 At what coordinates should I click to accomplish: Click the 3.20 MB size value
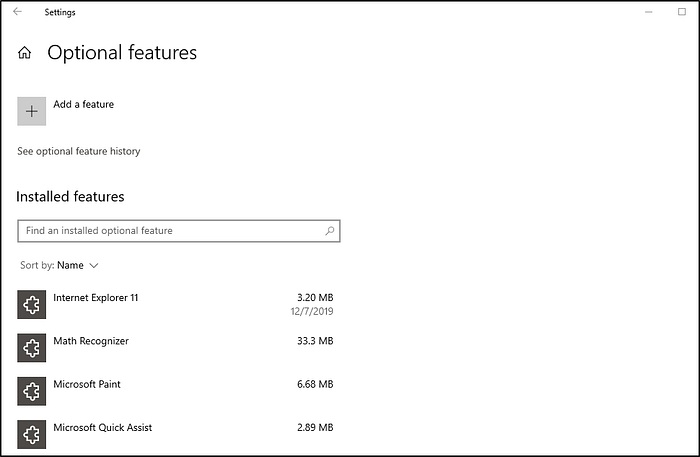coord(315,298)
